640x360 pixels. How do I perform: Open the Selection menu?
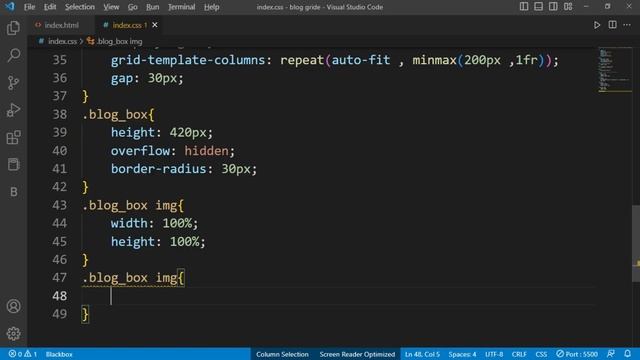click(80, 7)
